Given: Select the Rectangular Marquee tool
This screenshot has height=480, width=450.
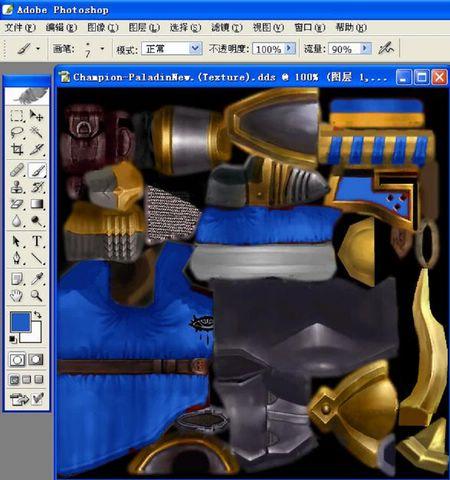Looking at the screenshot, I should click(17, 115).
